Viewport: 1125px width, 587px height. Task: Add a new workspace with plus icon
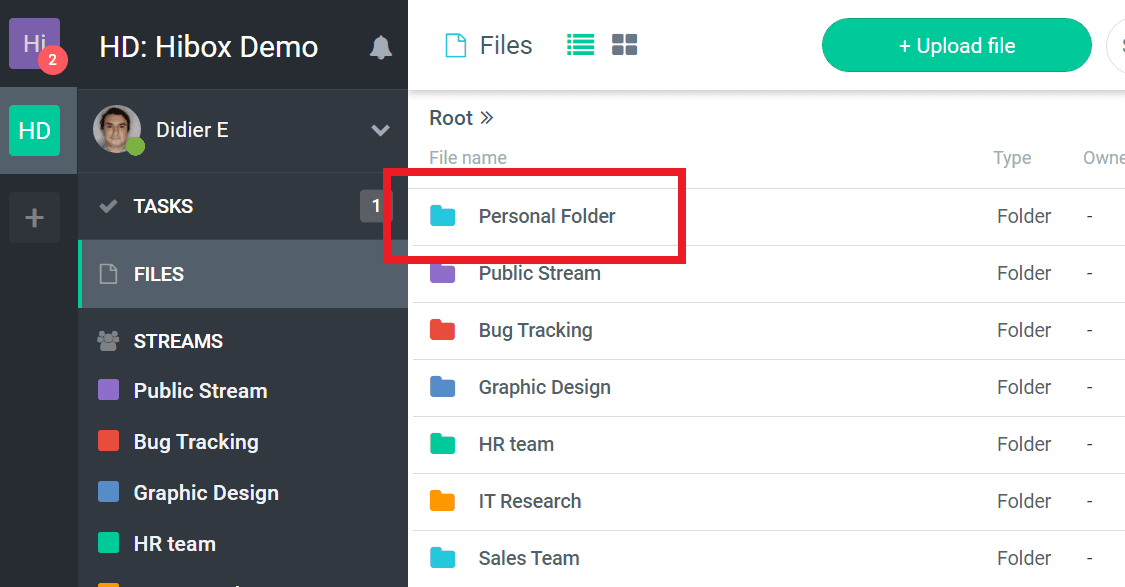tap(35, 217)
